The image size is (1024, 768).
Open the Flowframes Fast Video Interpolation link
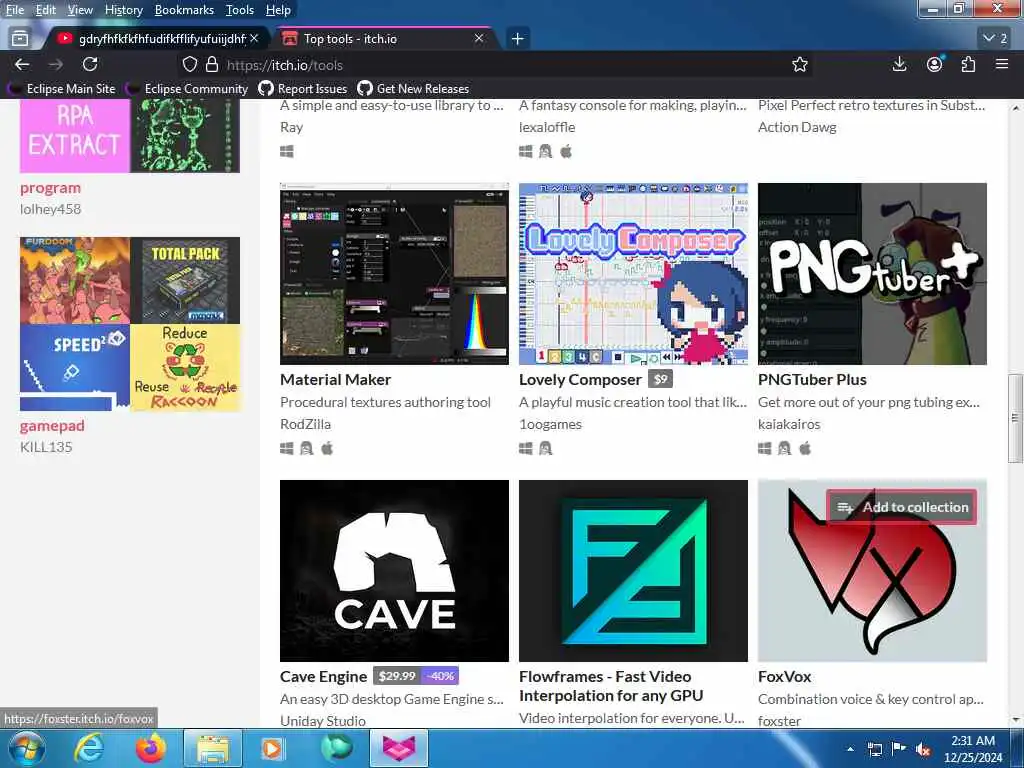click(611, 686)
